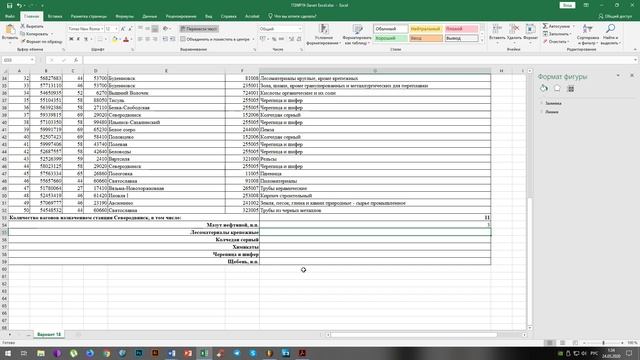Viewport: 640px width, 360px height.
Task: Click Windows Start button on taskbar
Action: (7, 353)
